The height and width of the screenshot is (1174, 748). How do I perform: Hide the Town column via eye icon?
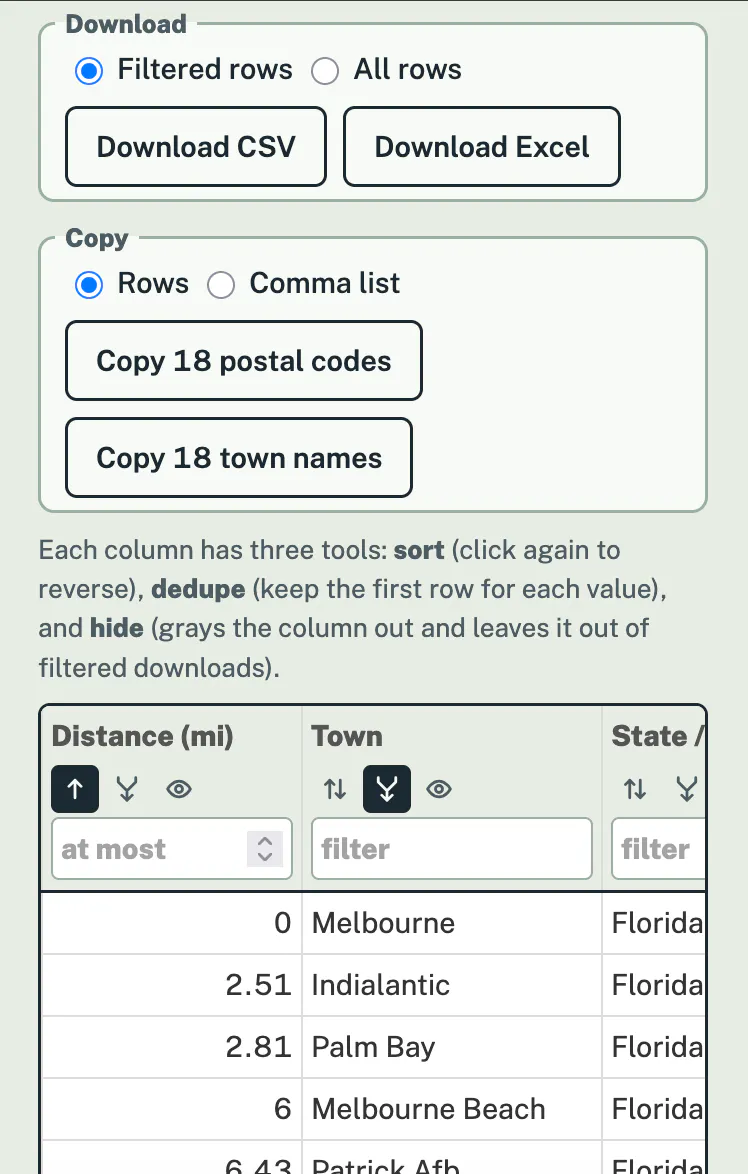click(439, 788)
